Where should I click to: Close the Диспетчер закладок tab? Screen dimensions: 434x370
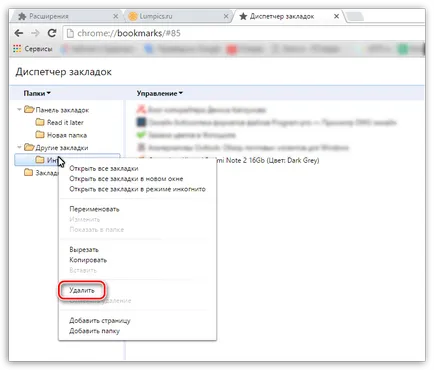pos(337,16)
